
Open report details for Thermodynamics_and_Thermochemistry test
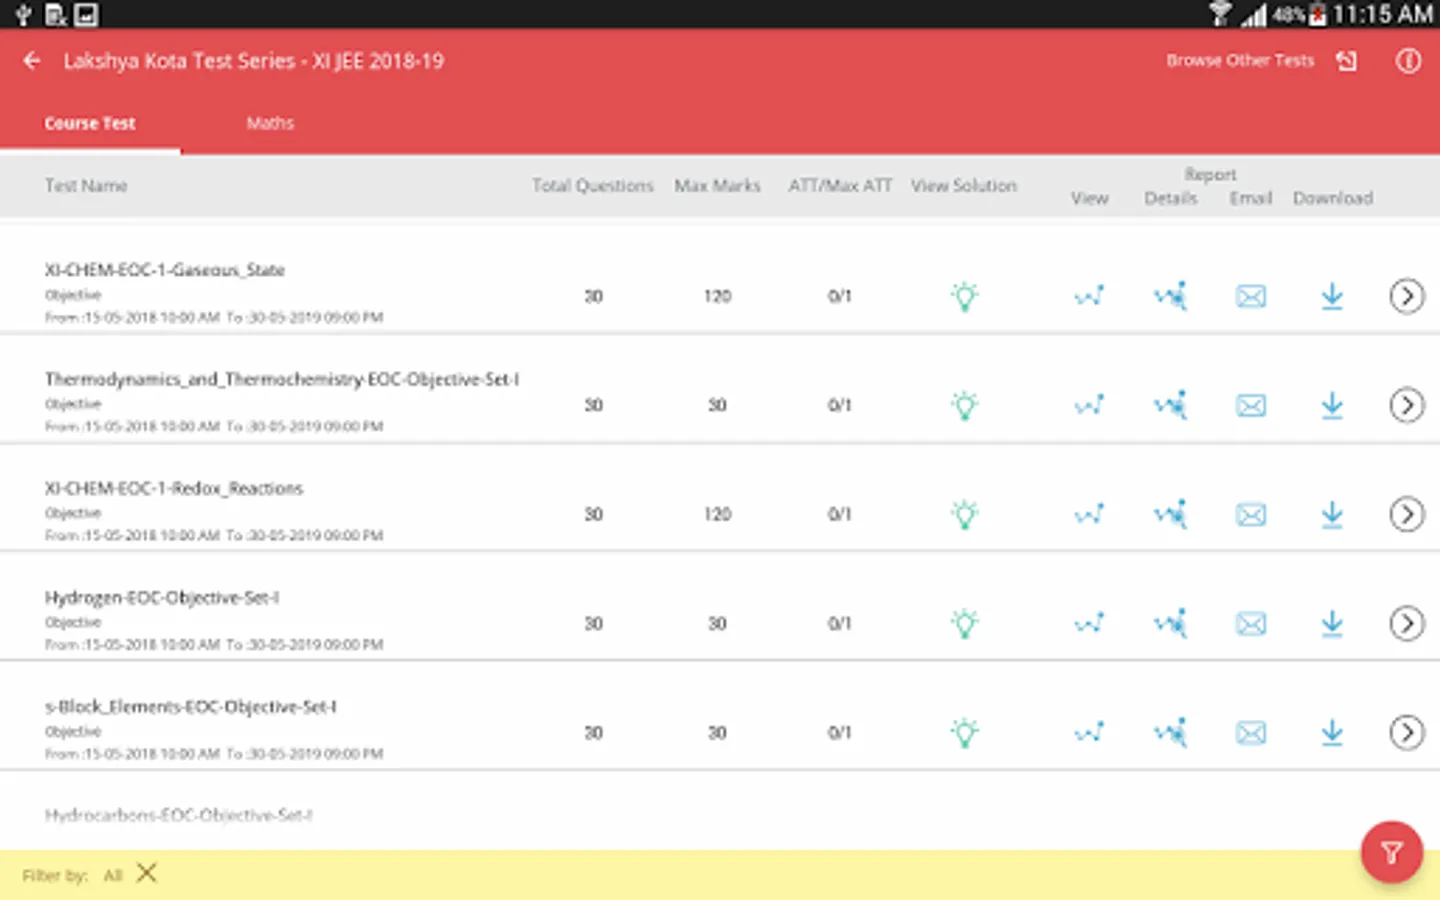(x=1170, y=405)
